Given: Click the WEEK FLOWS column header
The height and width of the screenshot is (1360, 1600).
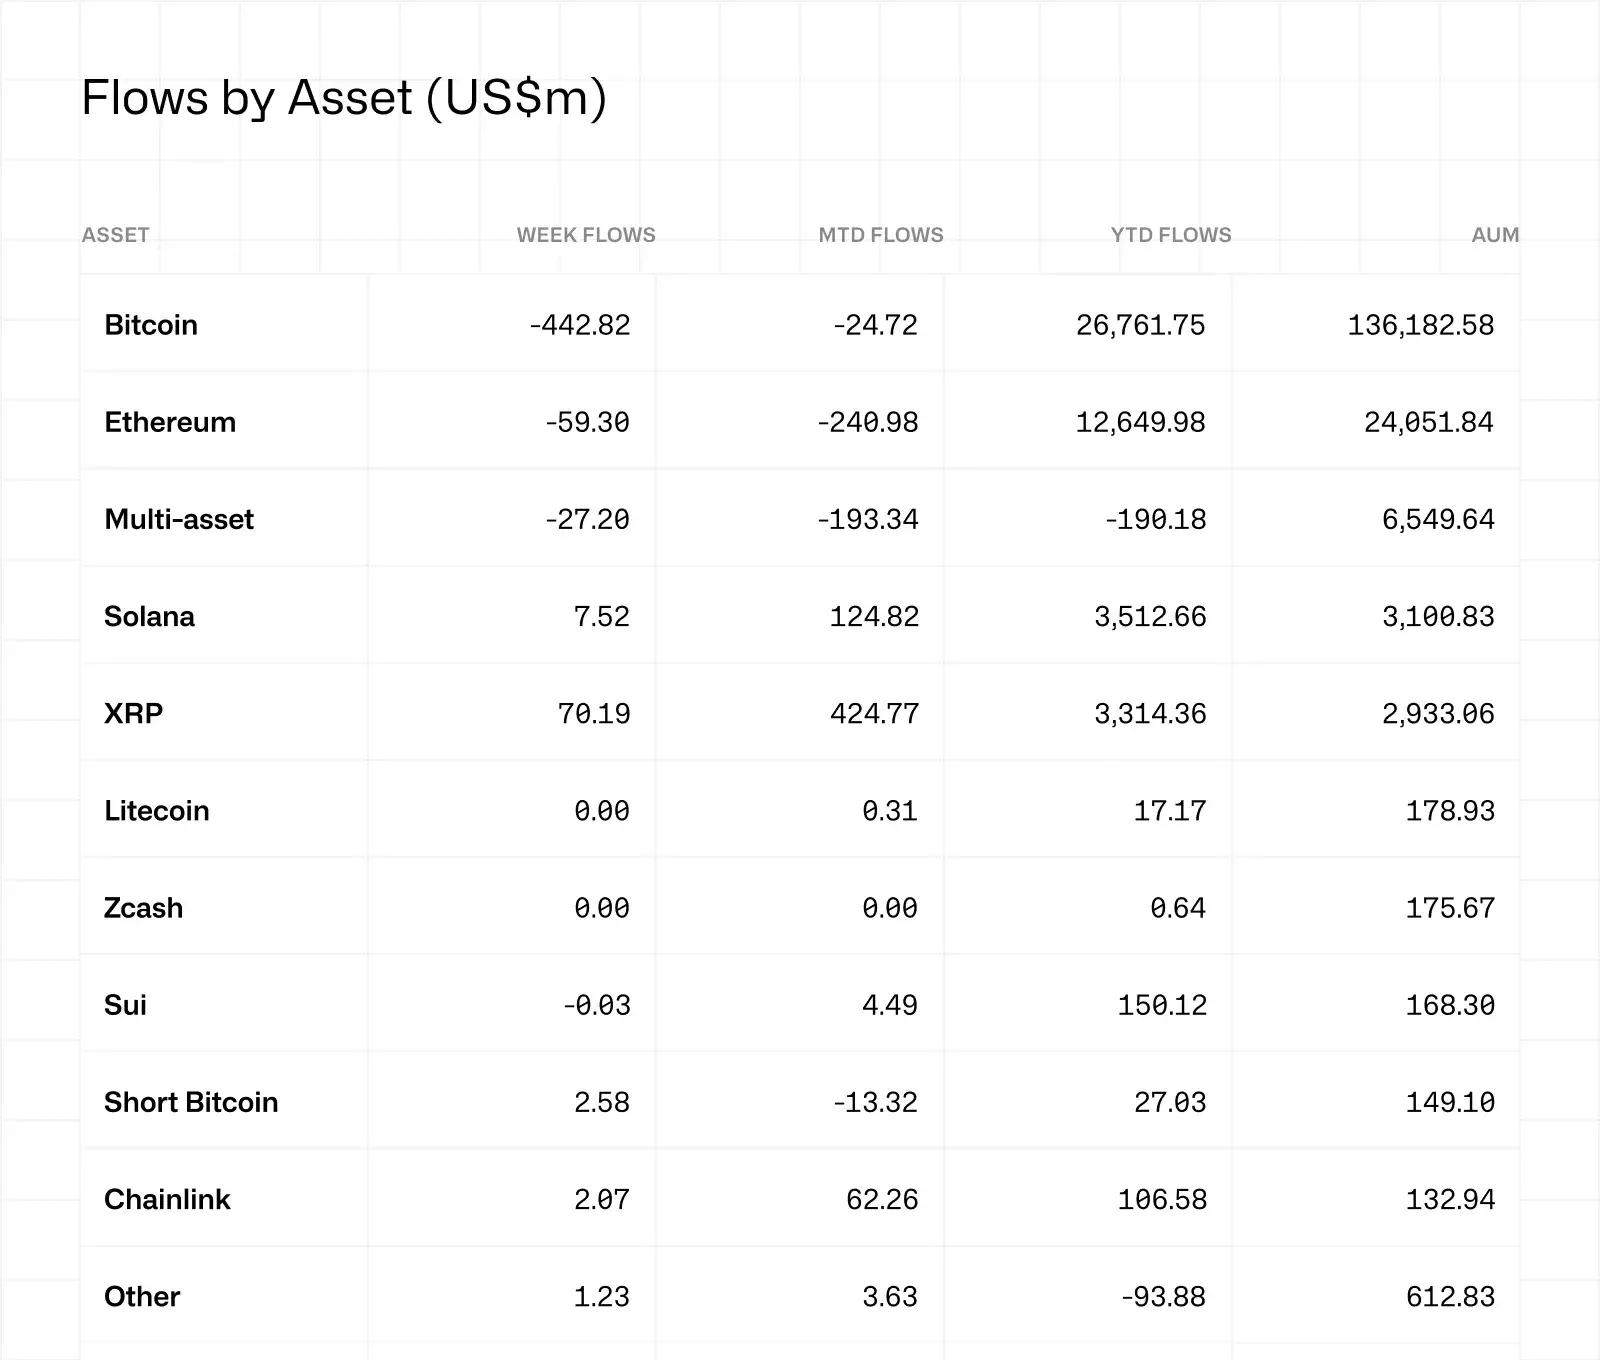Looking at the screenshot, I should click(x=585, y=235).
